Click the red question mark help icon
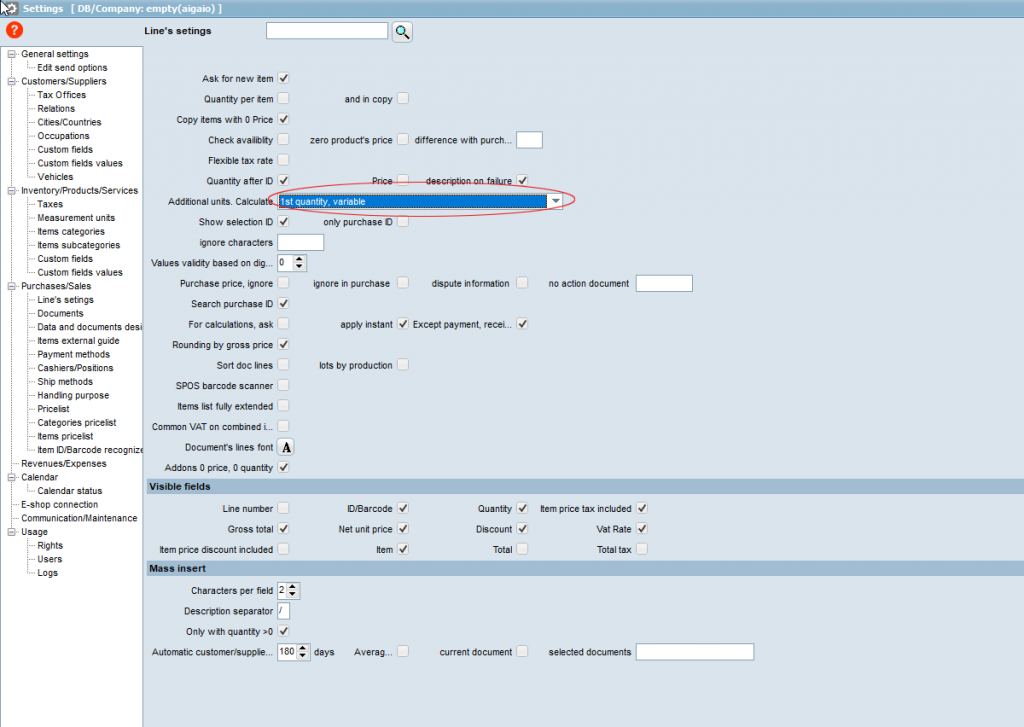The height and width of the screenshot is (727, 1024). [x=14, y=31]
